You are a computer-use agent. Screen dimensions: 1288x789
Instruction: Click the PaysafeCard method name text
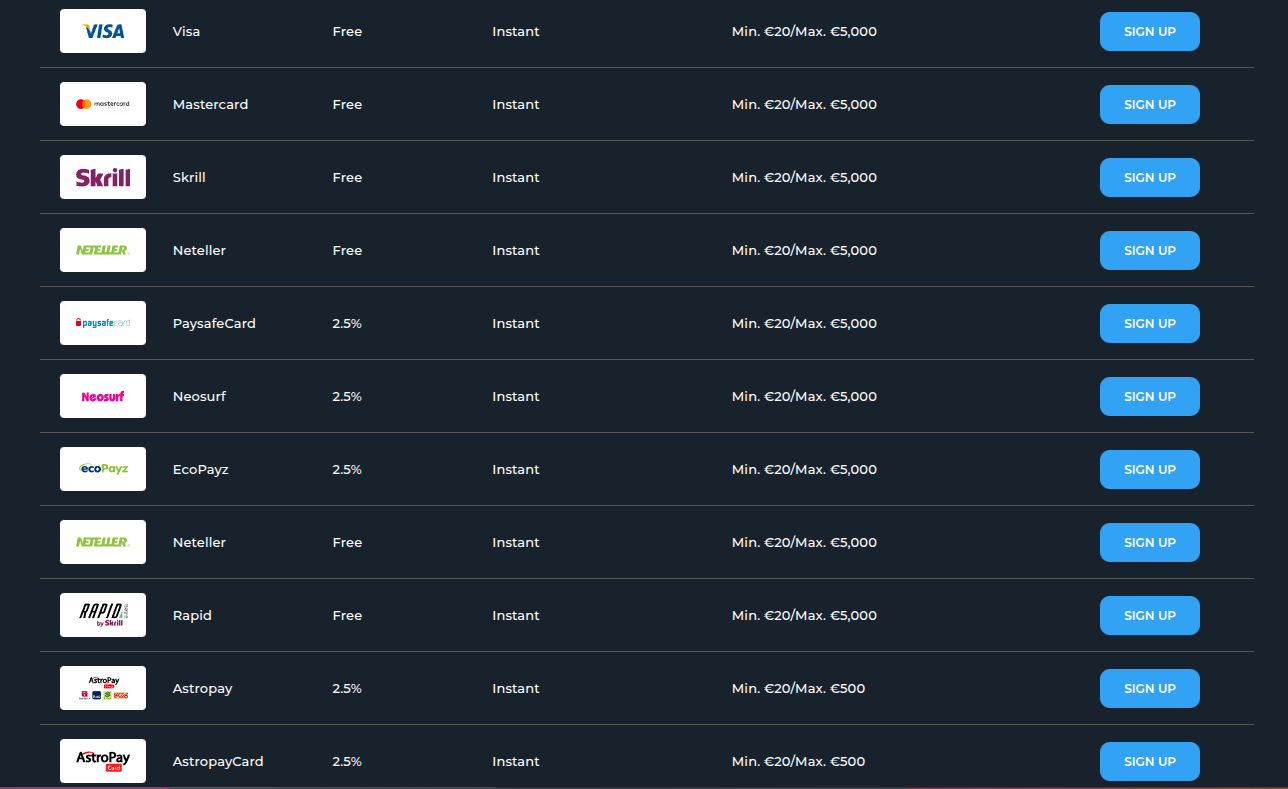click(x=214, y=323)
